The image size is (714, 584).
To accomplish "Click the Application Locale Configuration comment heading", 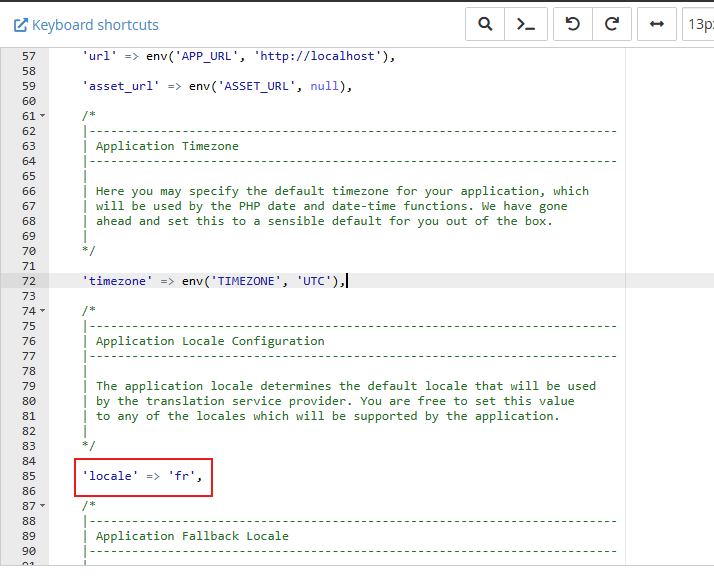I will (x=210, y=341).
